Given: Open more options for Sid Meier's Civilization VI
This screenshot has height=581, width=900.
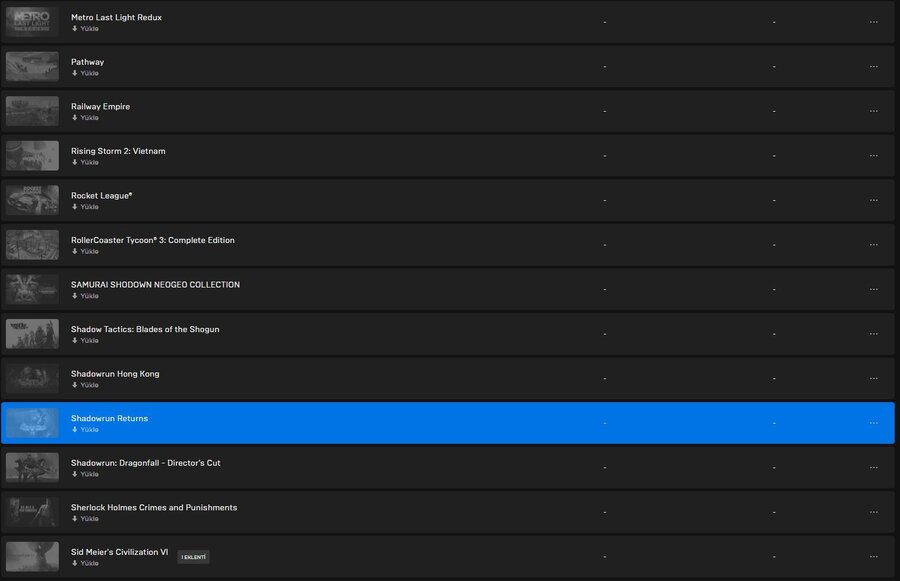Looking at the screenshot, I should 873,557.
